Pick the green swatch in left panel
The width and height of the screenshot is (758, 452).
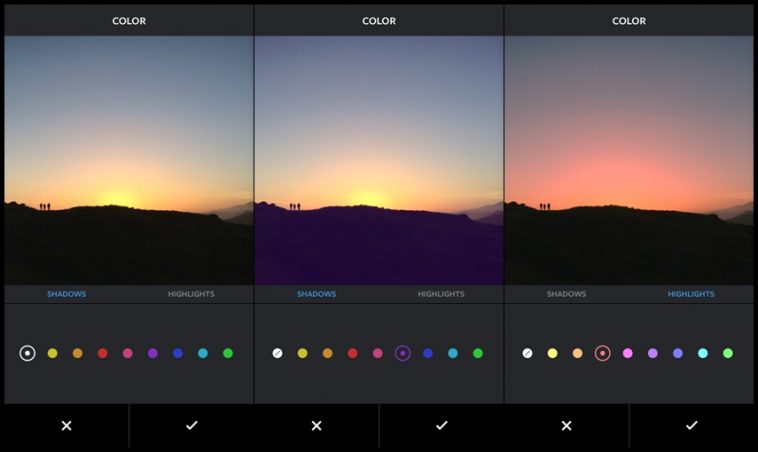pyautogui.click(x=227, y=353)
